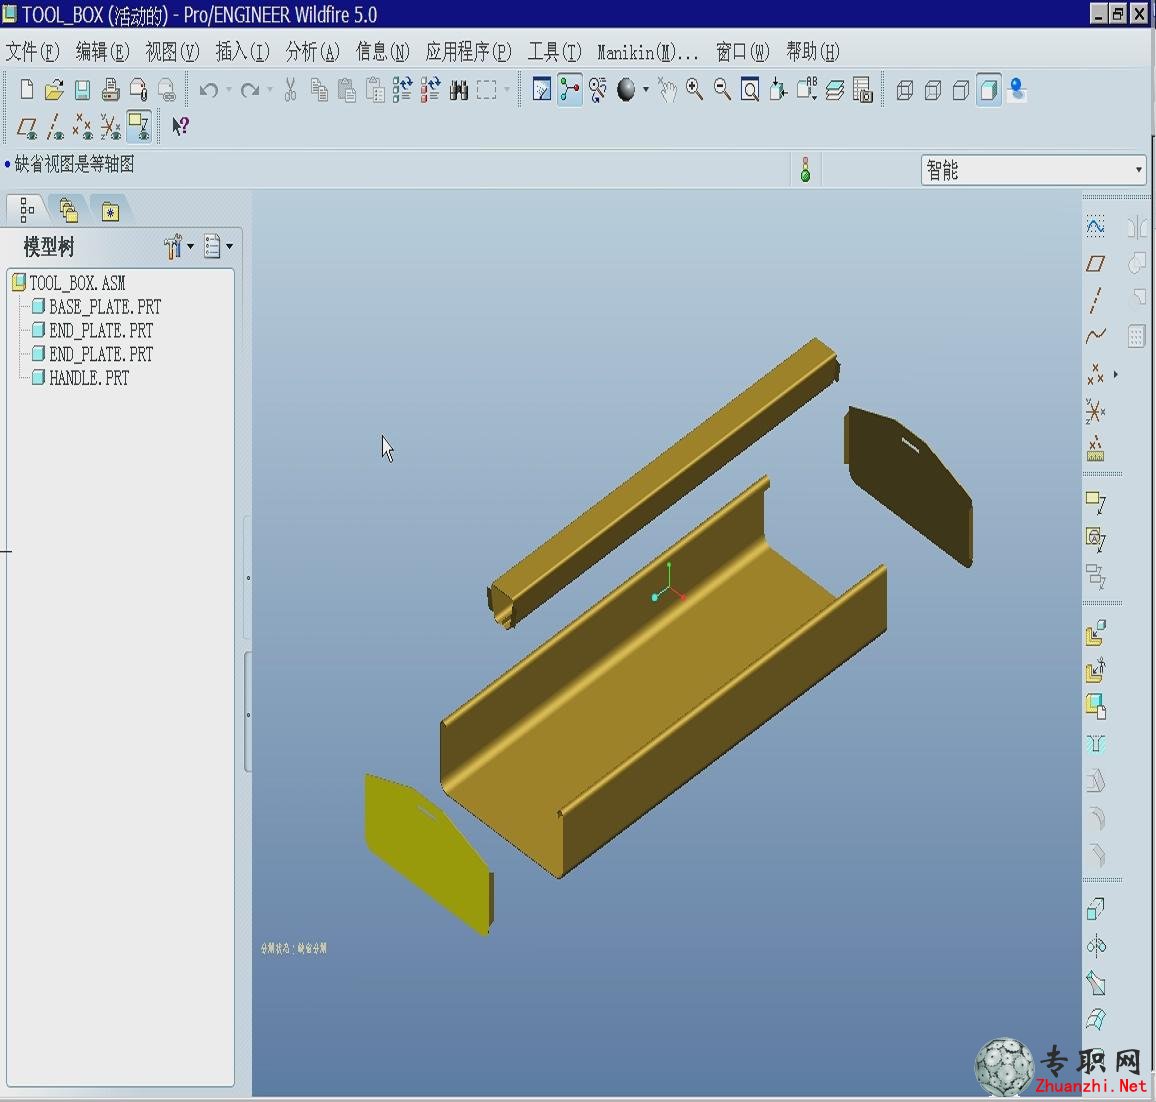The width and height of the screenshot is (1156, 1102).
Task: Open the Reorient view dialog
Action: tap(779, 90)
